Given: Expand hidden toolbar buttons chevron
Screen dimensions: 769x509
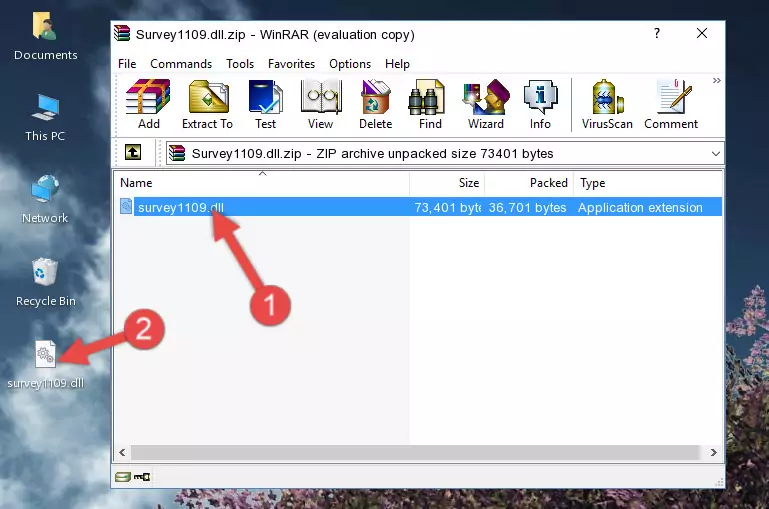Looking at the screenshot, I should coord(717,80).
